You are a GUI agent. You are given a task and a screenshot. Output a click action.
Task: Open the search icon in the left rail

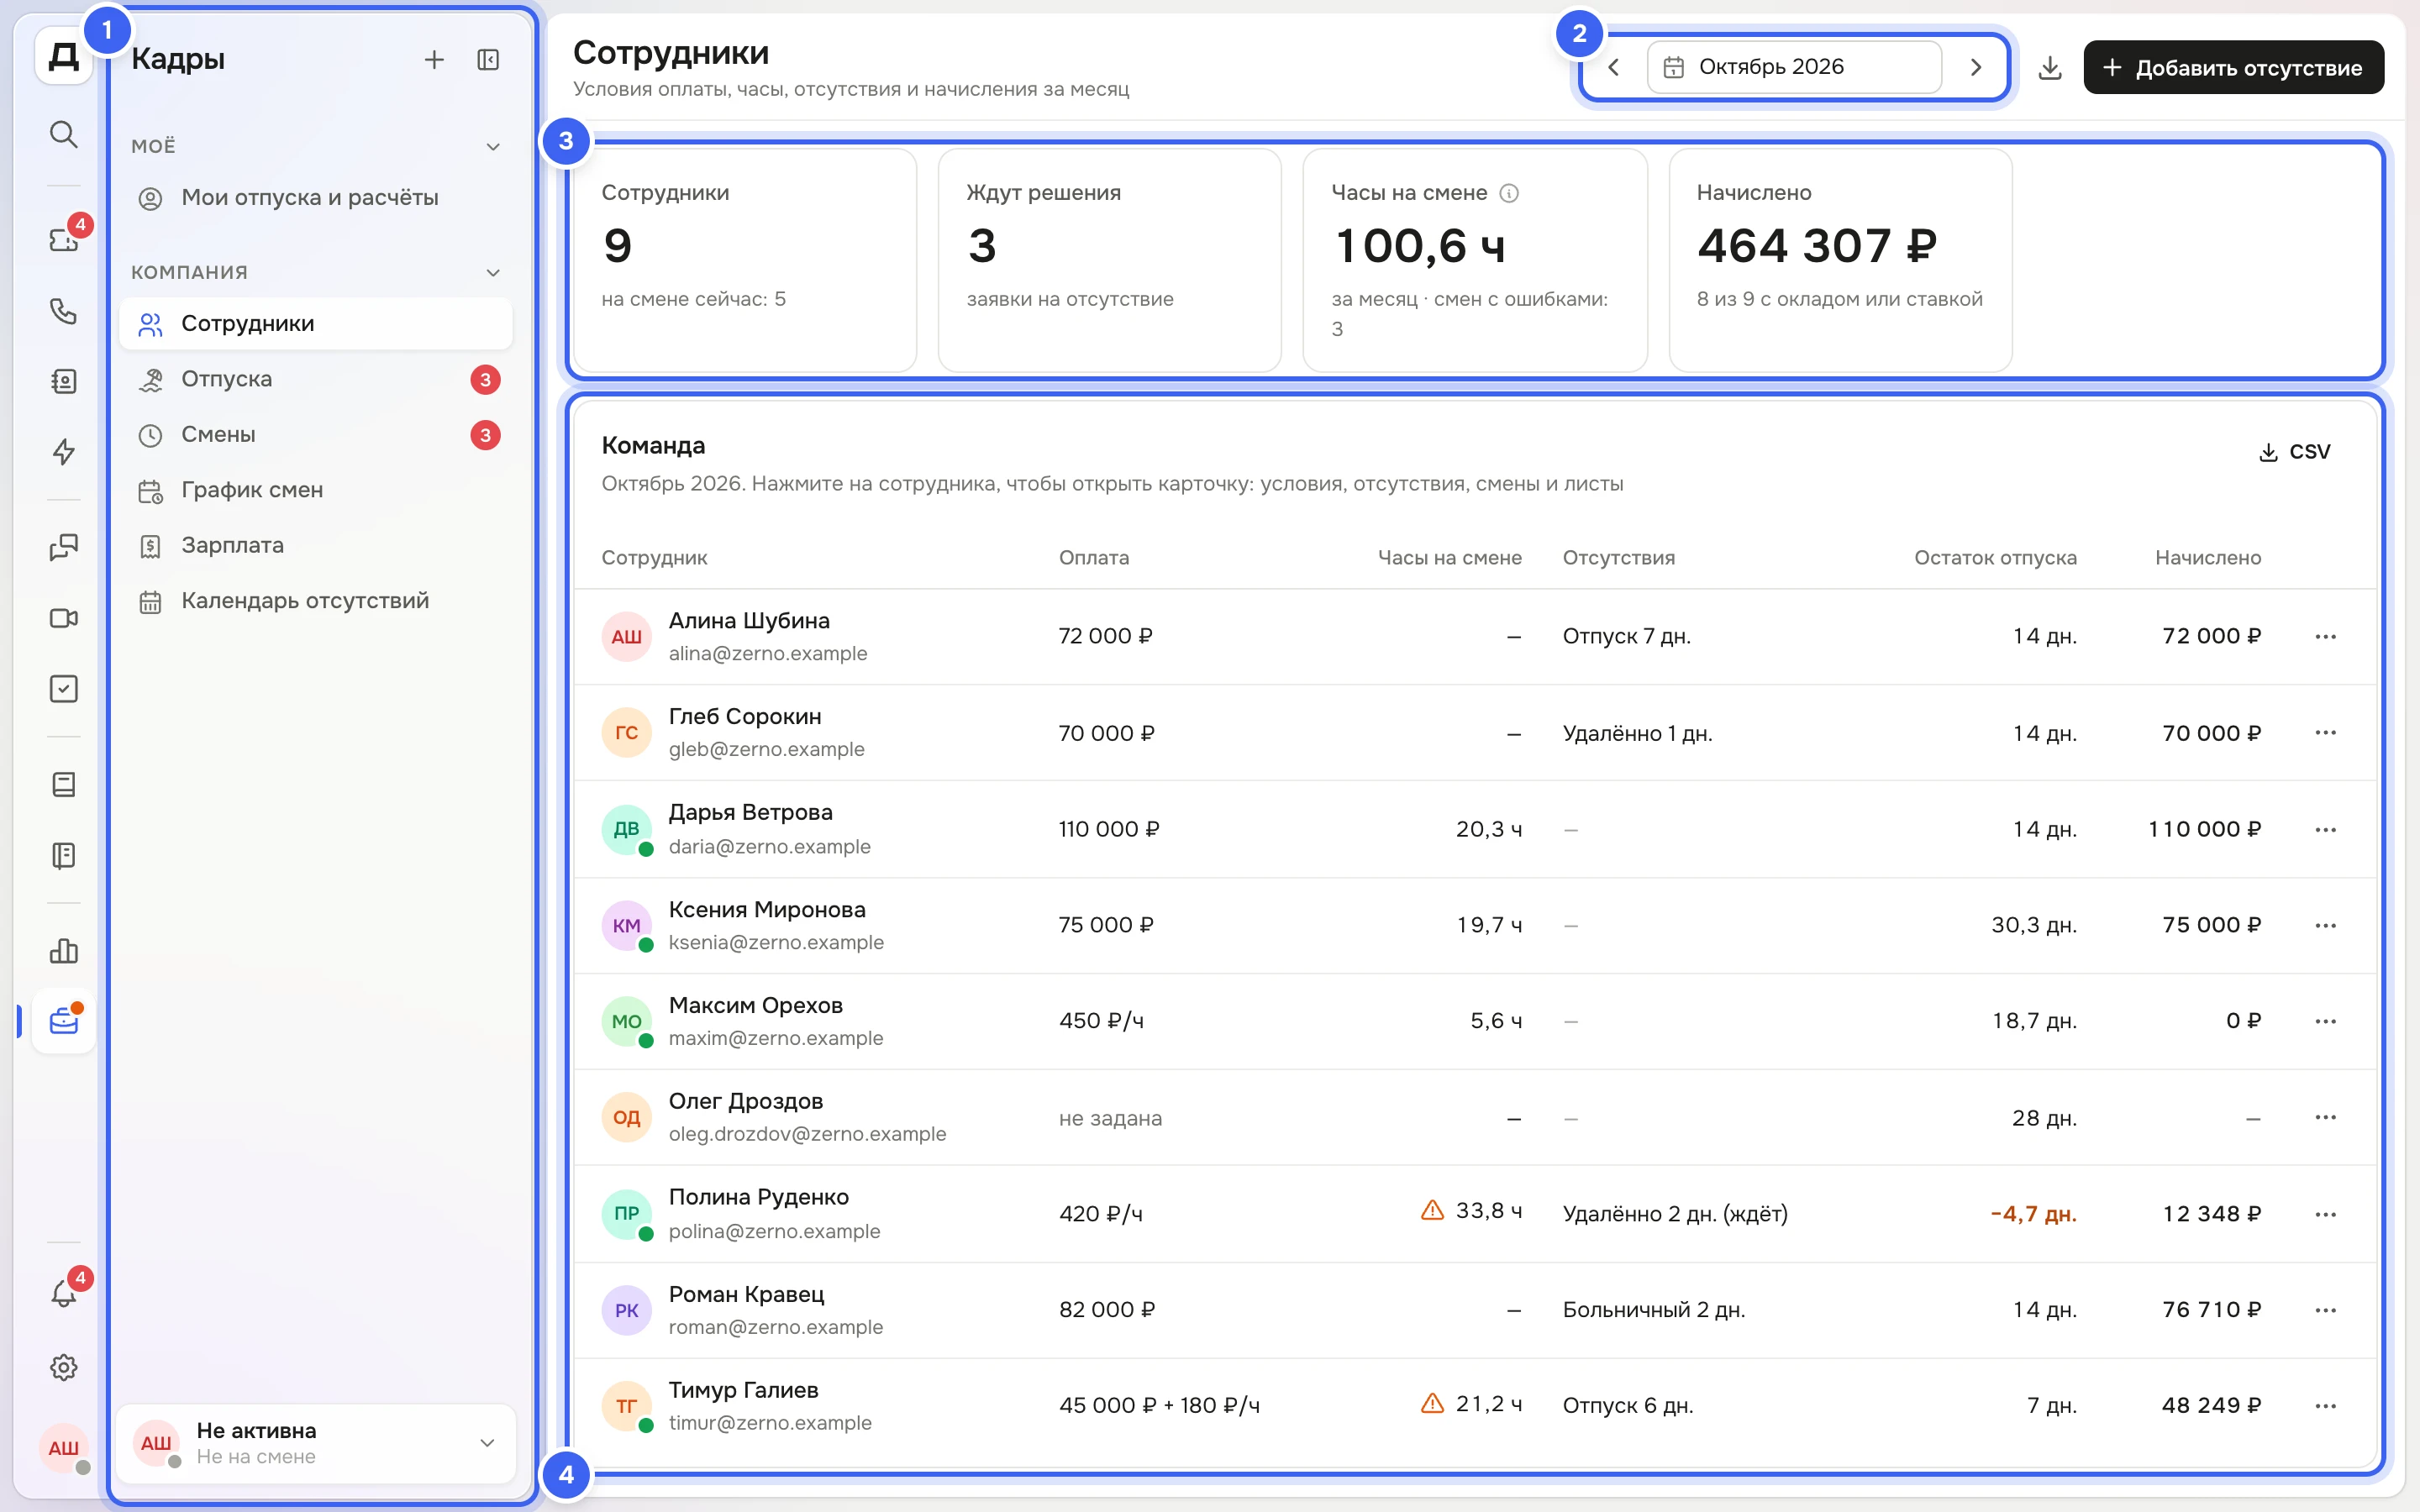pyautogui.click(x=63, y=134)
